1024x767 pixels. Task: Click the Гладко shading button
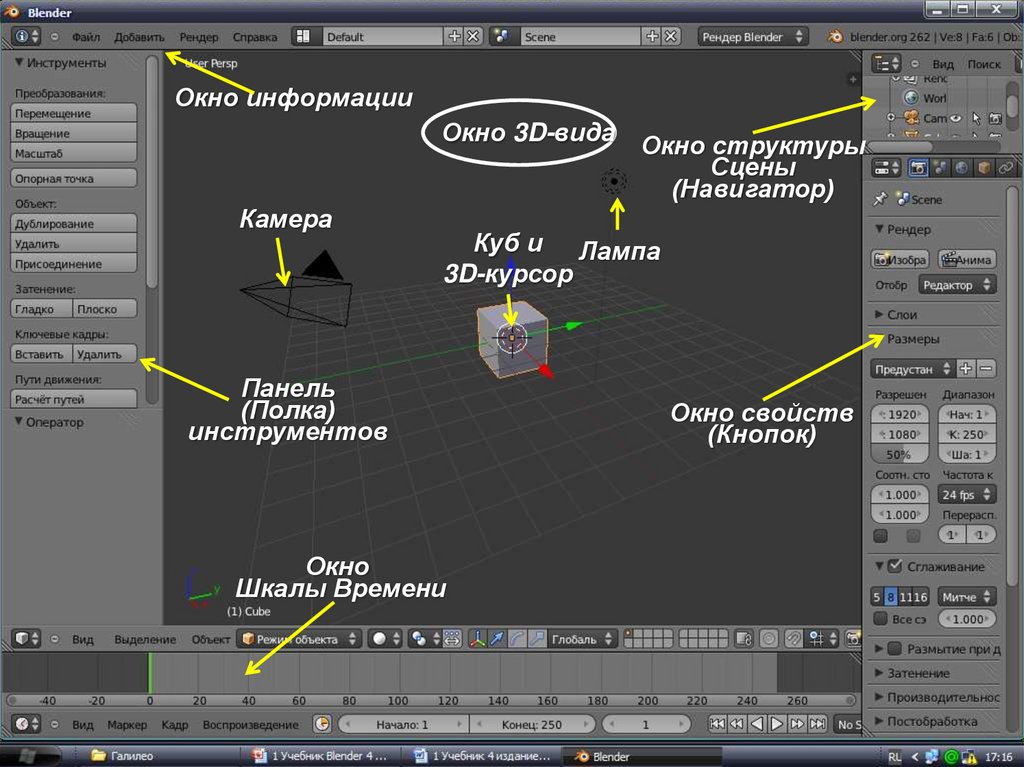click(x=41, y=309)
